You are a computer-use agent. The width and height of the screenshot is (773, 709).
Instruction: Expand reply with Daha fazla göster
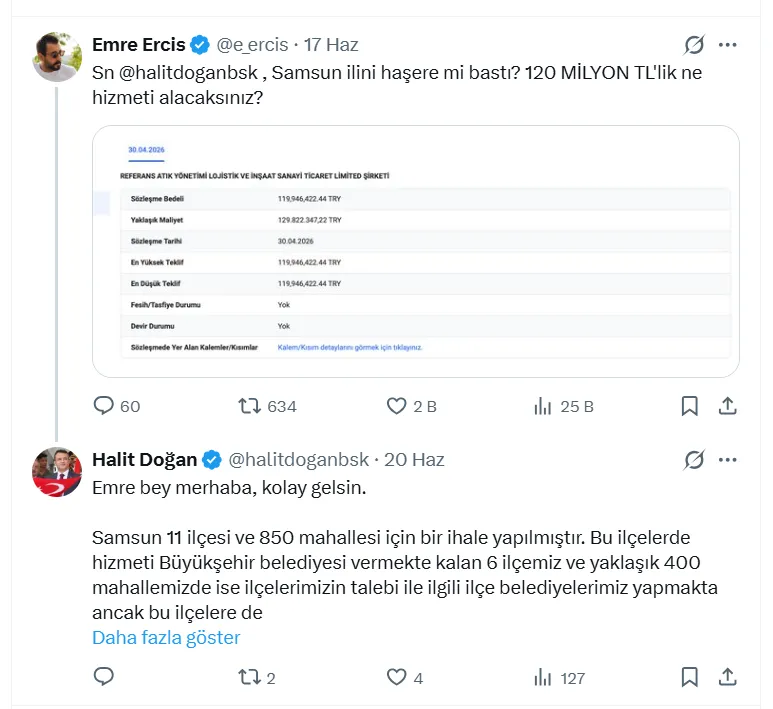[x=166, y=638]
